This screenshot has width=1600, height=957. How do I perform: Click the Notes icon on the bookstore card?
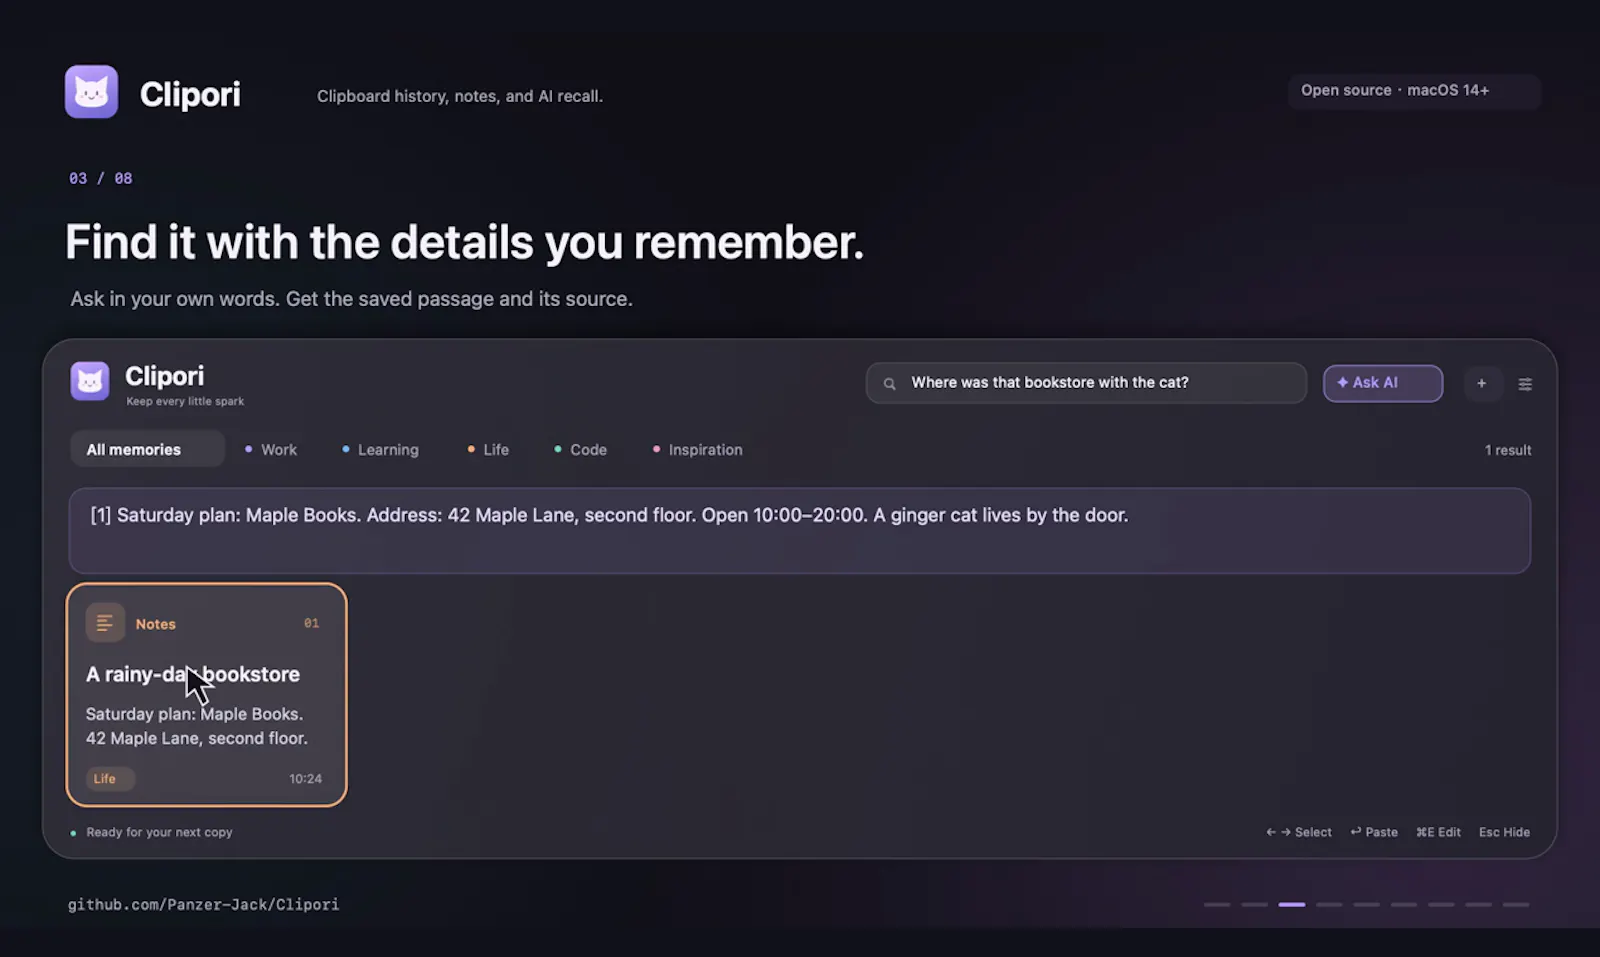pyautogui.click(x=105, y=623)
